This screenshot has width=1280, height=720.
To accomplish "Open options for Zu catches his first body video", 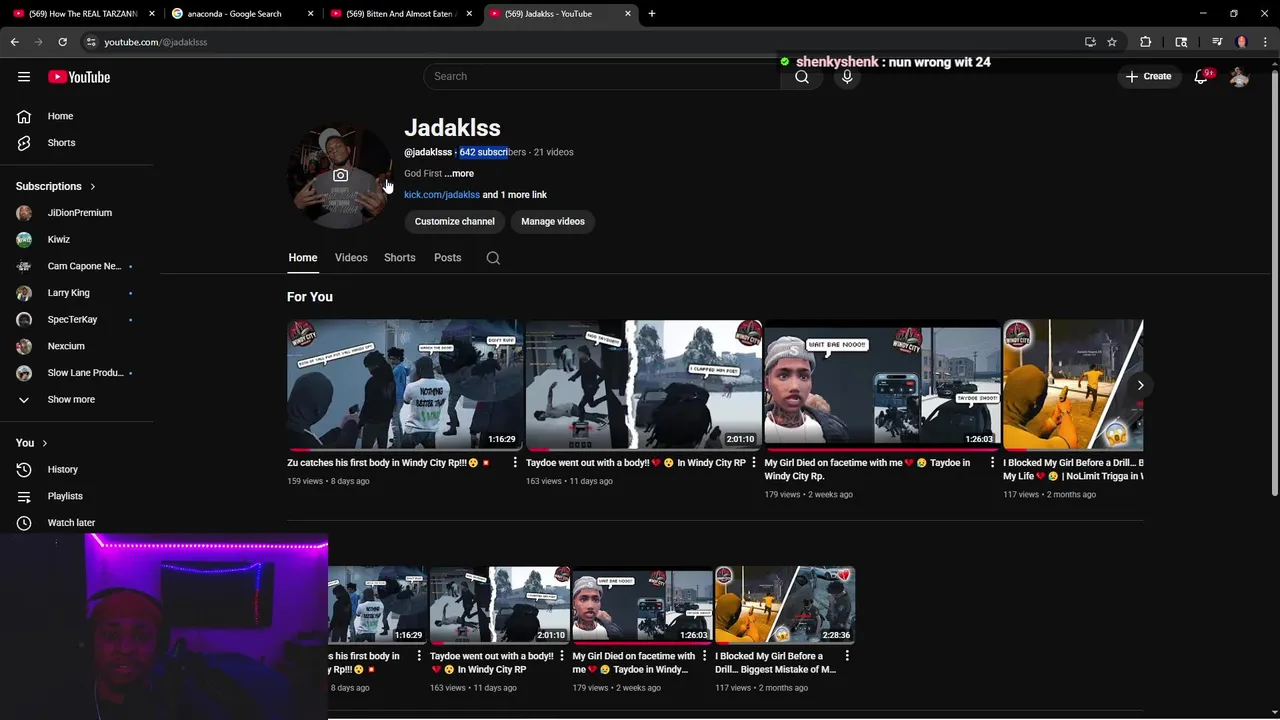I will [515, 463].
